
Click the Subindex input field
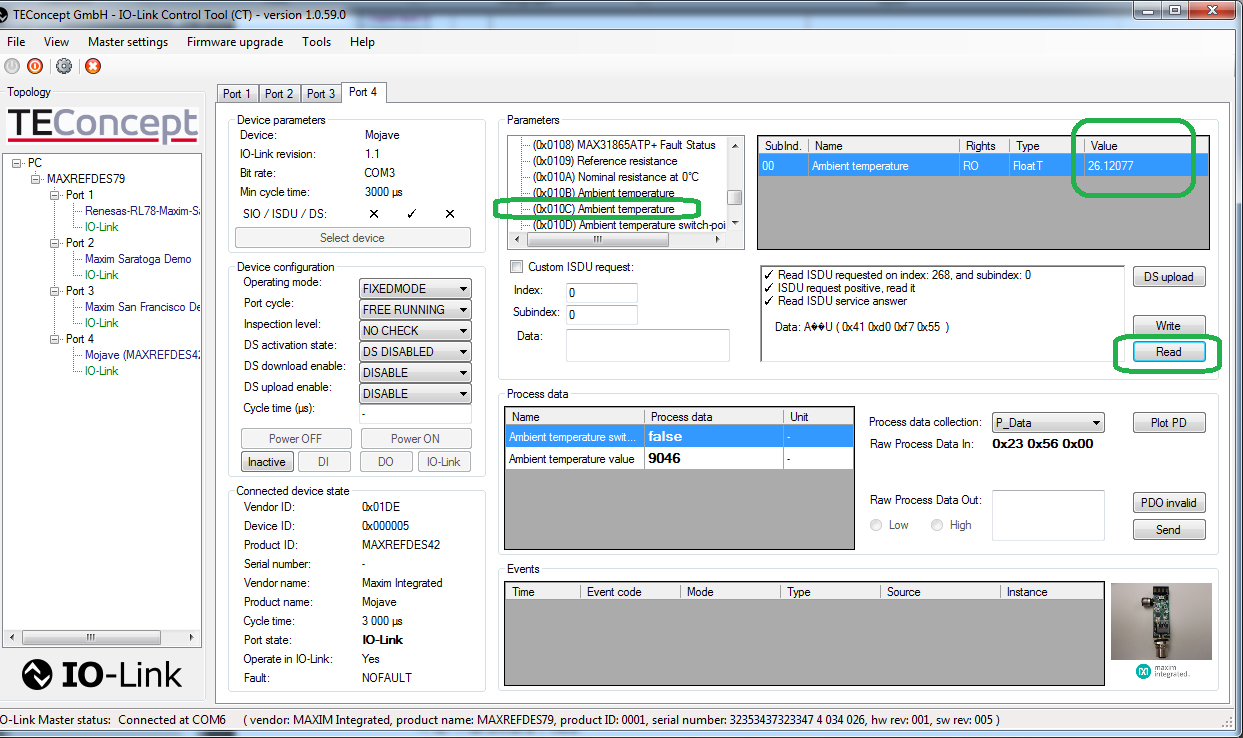tap(602, 315)
